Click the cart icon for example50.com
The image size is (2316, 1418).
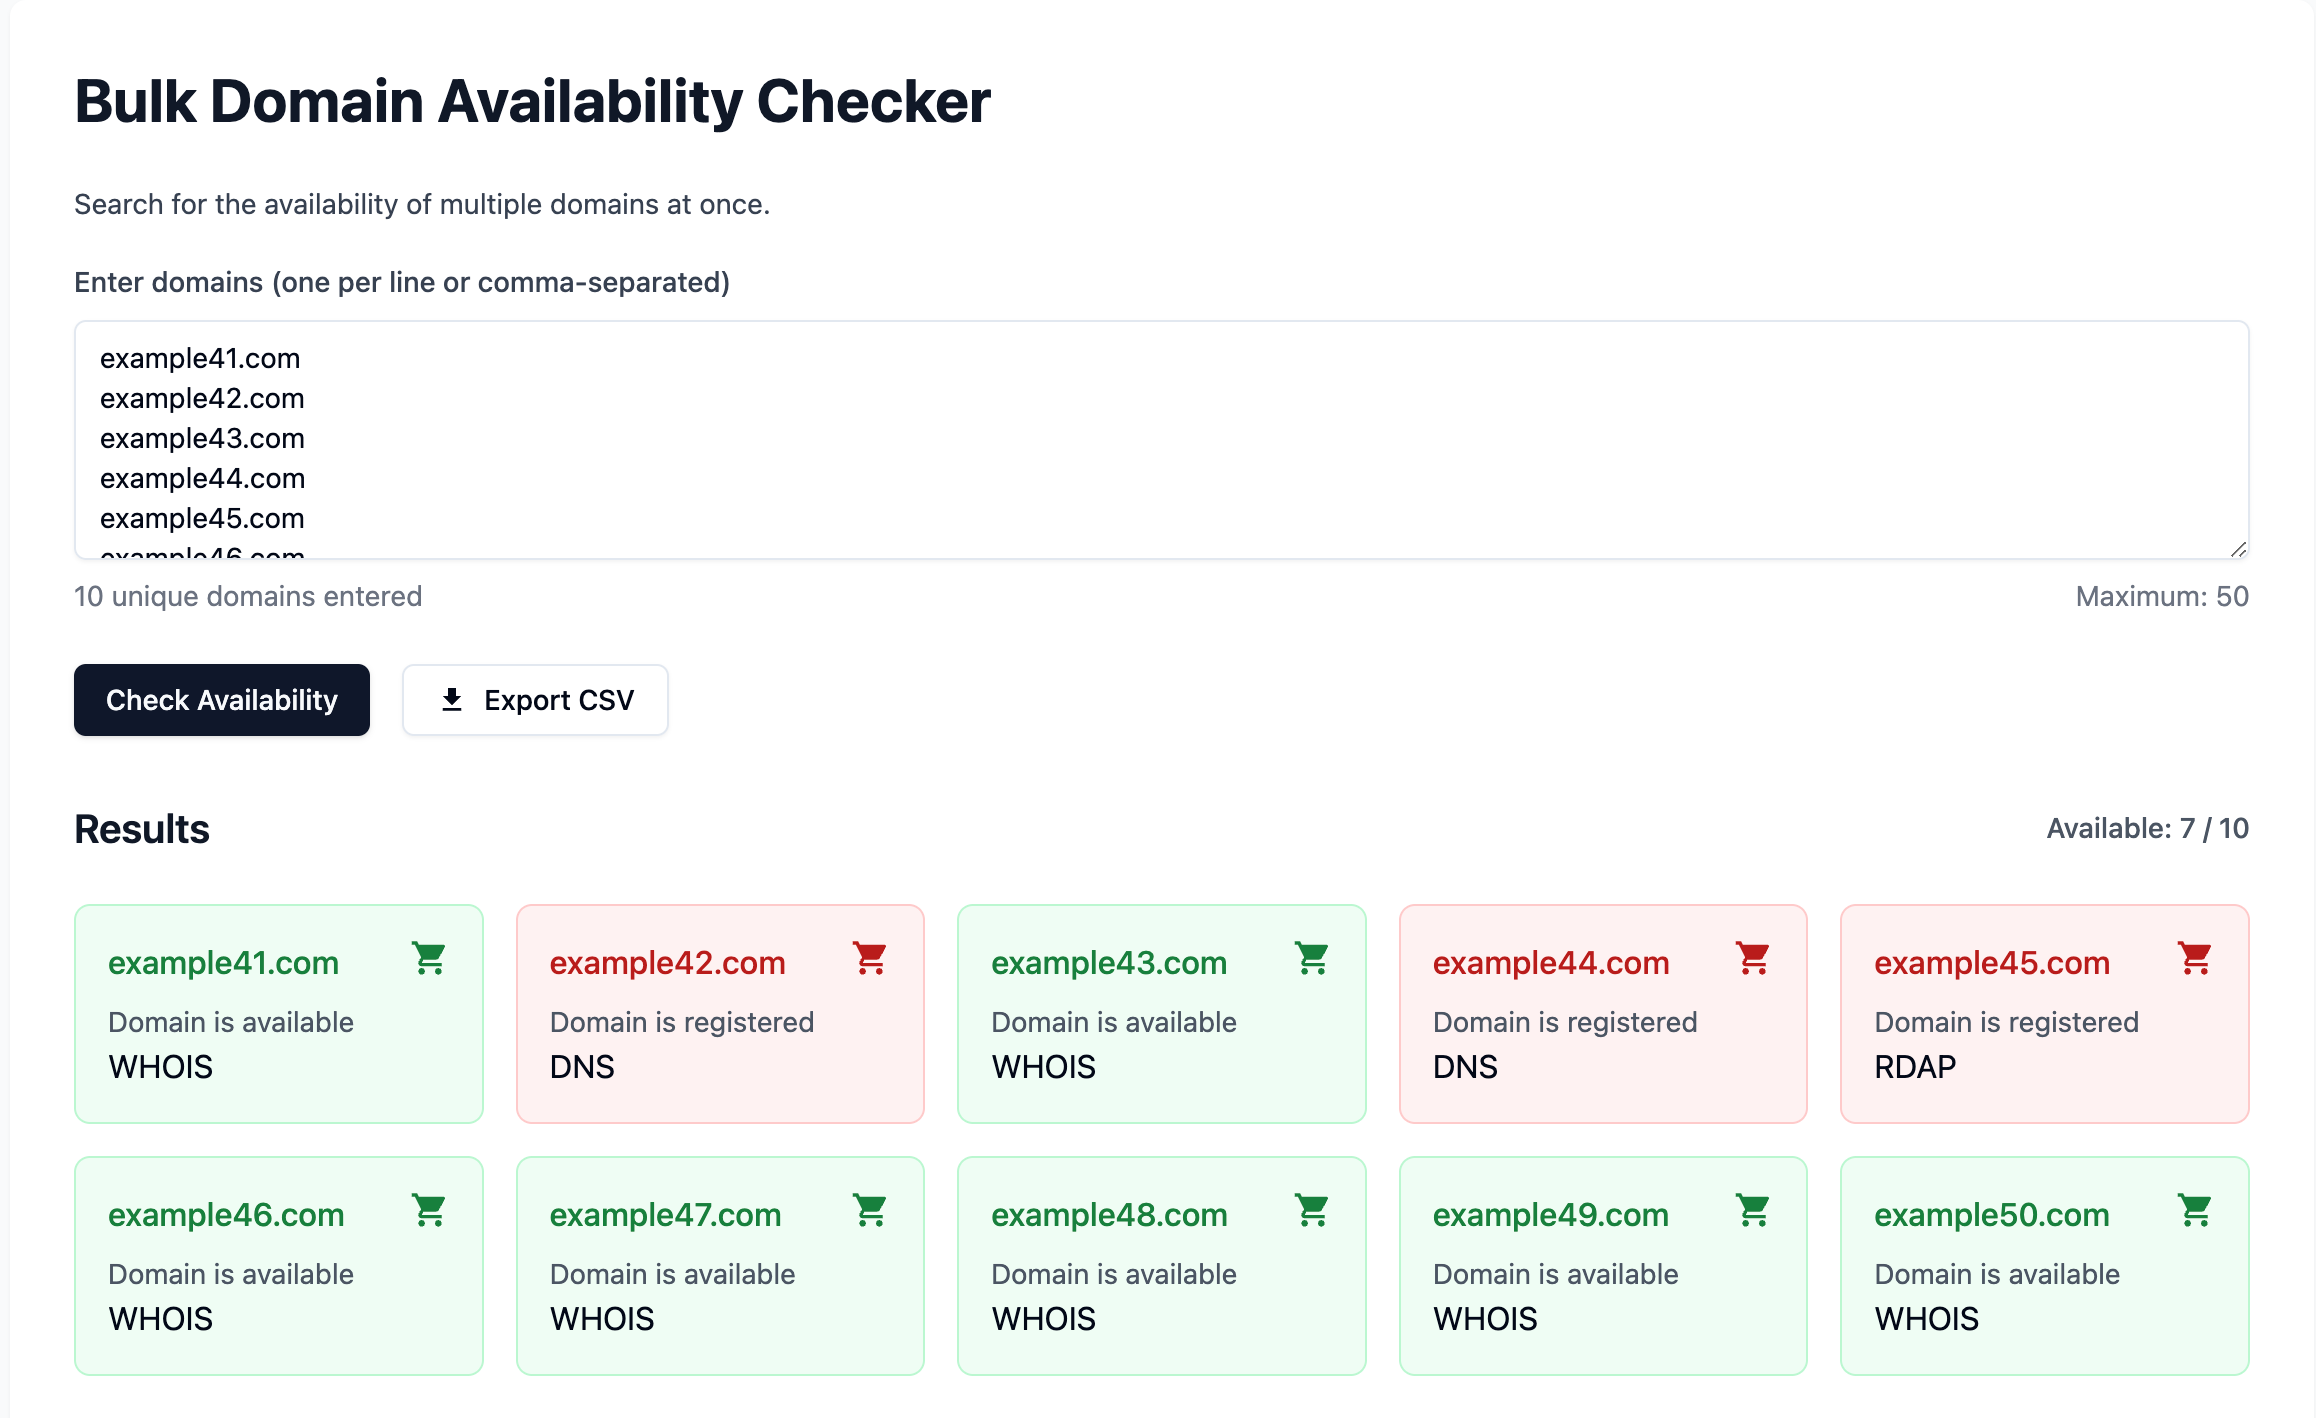click(x=2194, y=1210)
